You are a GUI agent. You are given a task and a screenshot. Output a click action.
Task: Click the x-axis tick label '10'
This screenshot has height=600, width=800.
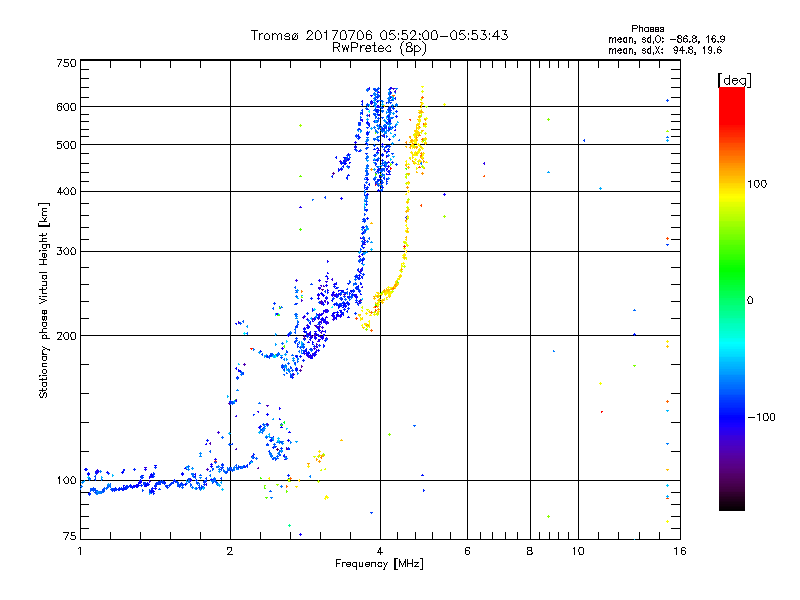coord(578,551)
